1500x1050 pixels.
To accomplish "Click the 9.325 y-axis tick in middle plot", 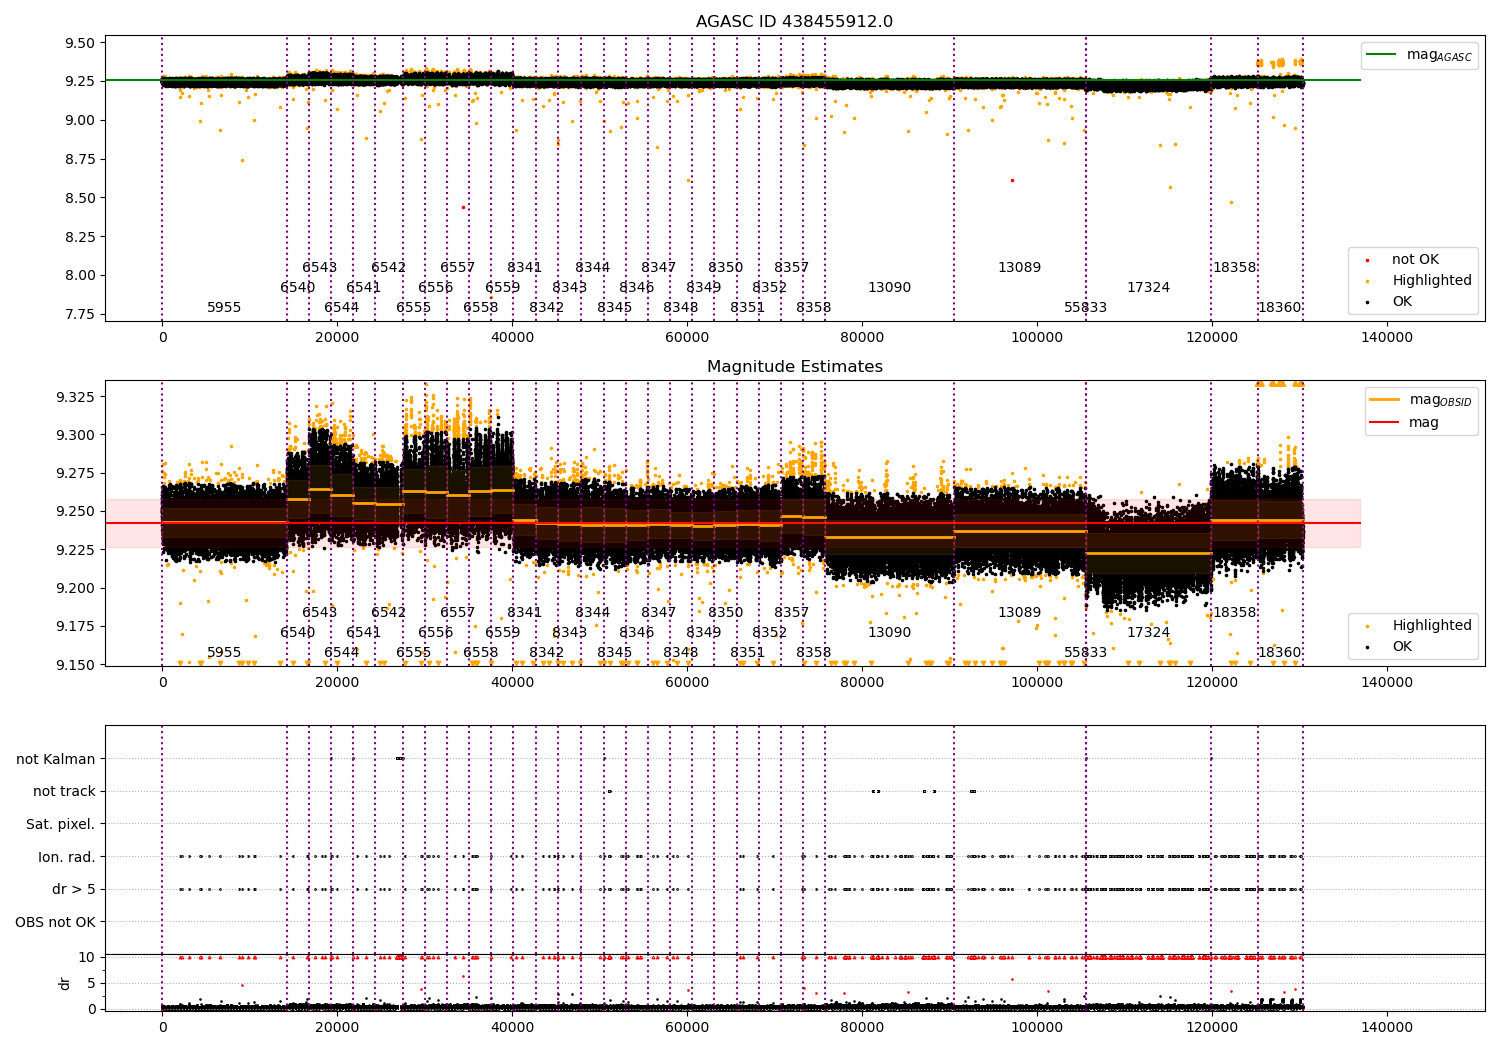I will [x=76, y=398].
